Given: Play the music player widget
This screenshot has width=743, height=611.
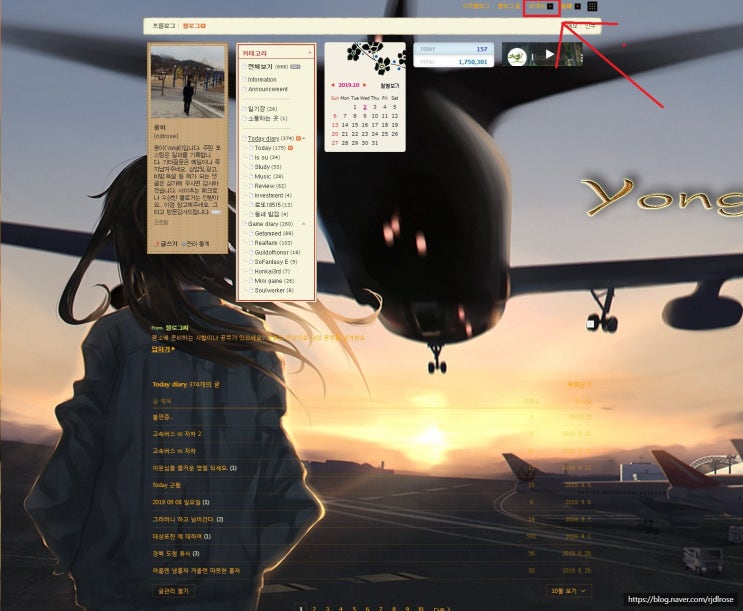Looking at the screenshot, I should pyautogui.click(x=549, y=55).
